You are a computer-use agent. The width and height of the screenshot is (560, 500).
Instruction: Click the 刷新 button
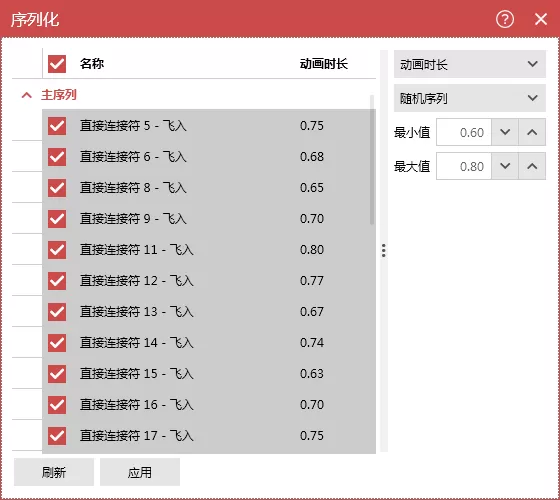click(54, 472)
